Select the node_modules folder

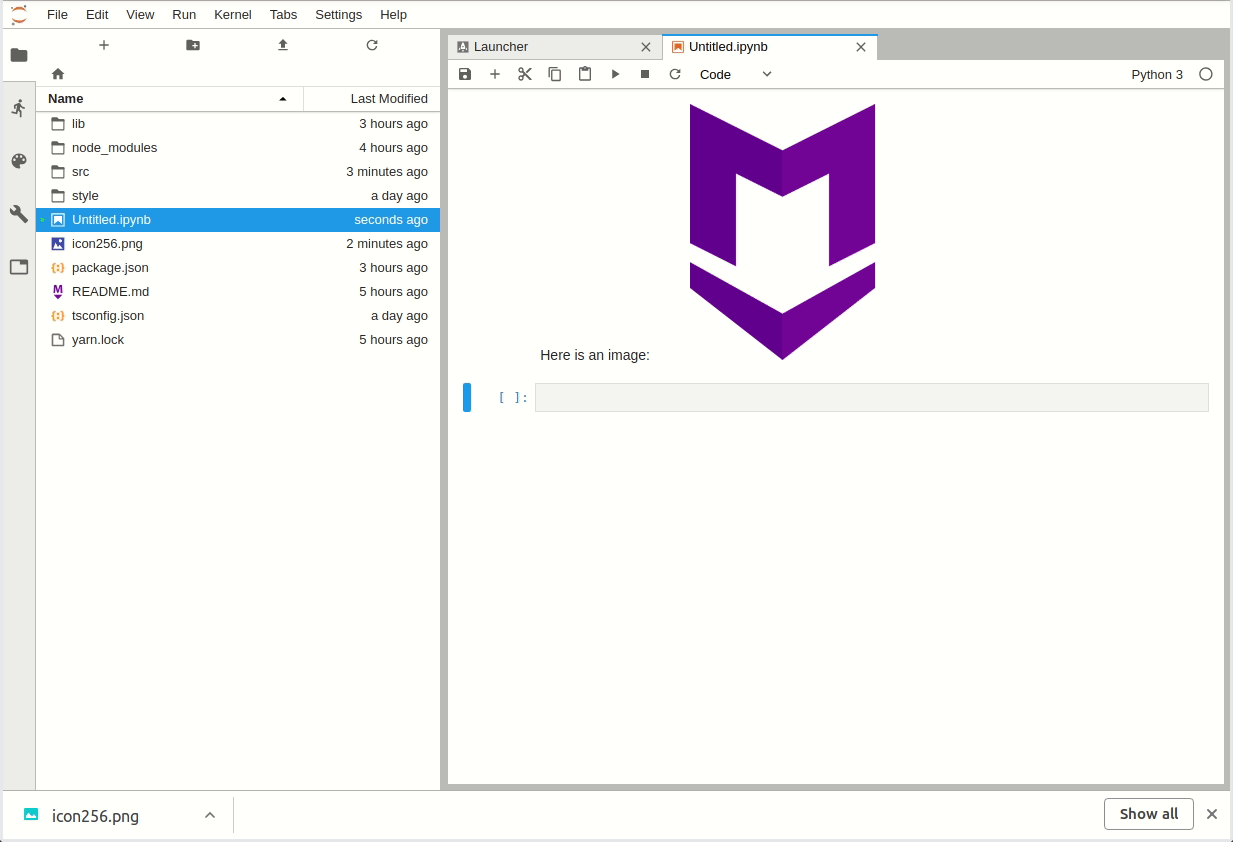pyautogui.click(x=238, y=148)
